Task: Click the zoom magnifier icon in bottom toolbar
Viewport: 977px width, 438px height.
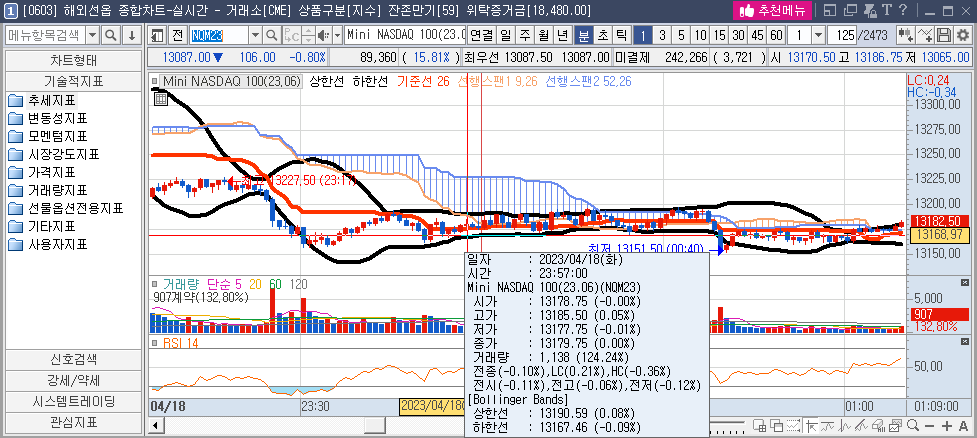Action: point(913,426)
